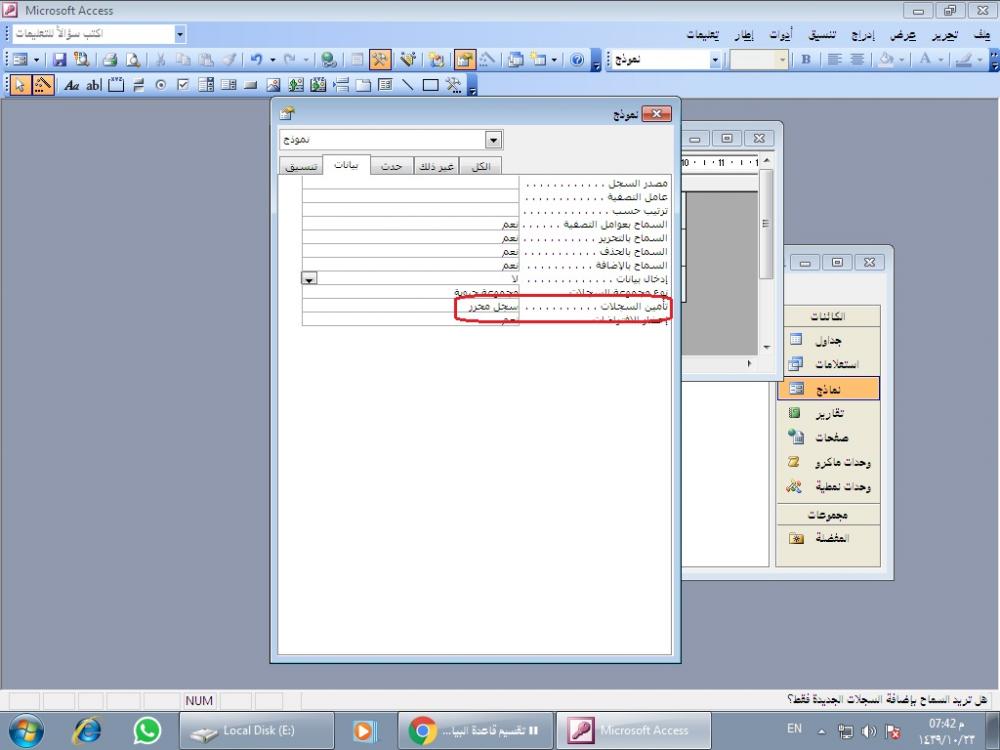The height and width of the screenshot is (750, 1000).
Task: Click the Windows Start button
Action: [26, 731]
